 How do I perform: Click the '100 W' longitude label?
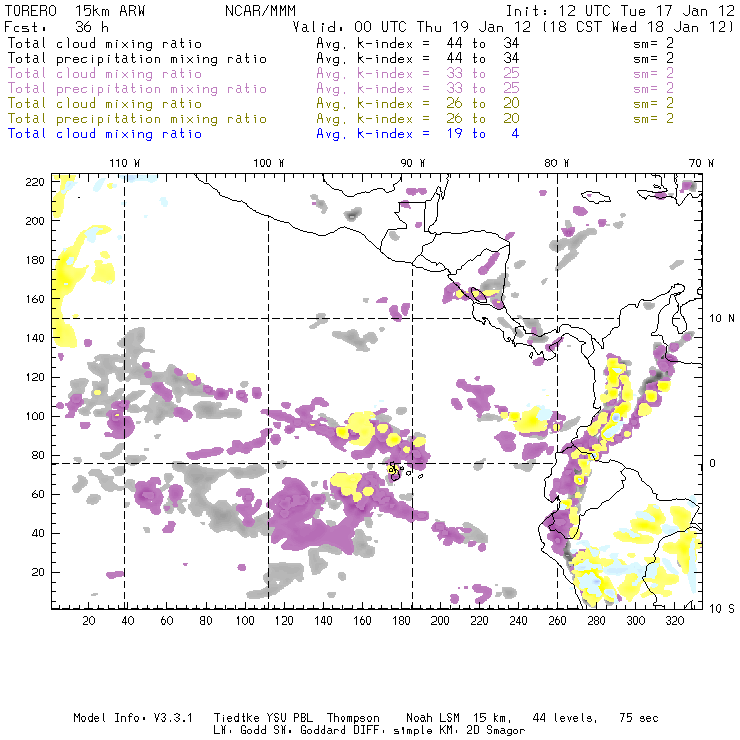(x=269, y=163)
